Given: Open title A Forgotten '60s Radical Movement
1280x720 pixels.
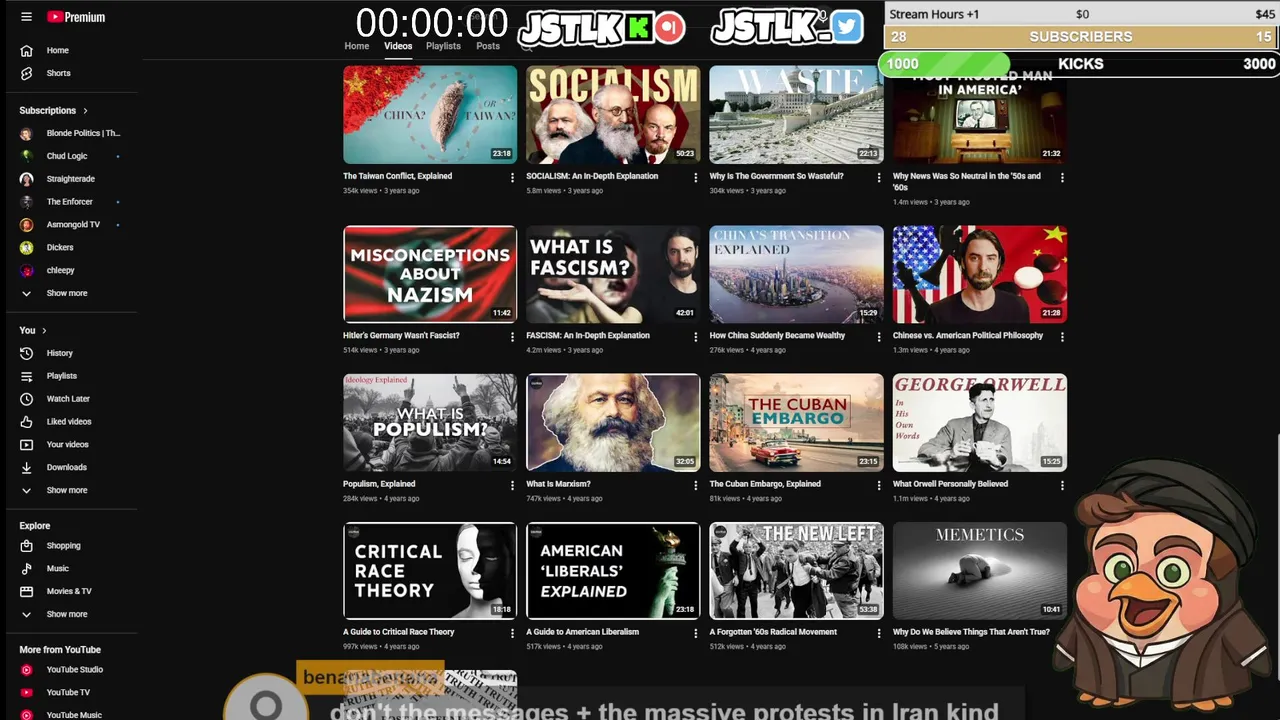Looking at the screenshot, I should 773,632.
